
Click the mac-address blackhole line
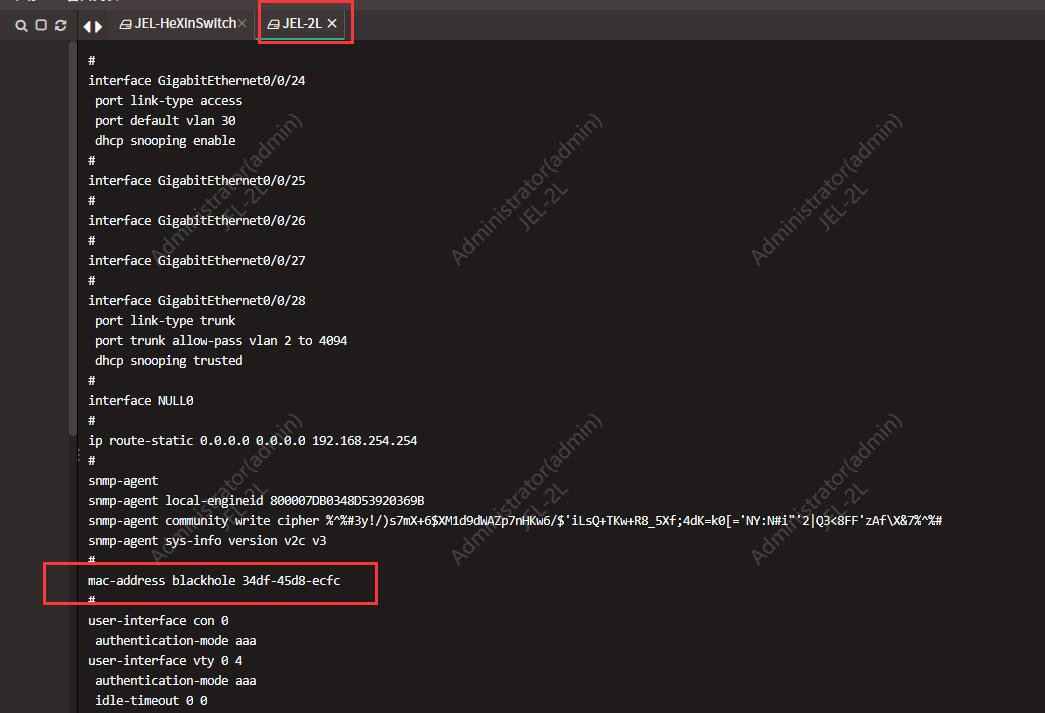[214, 580]
